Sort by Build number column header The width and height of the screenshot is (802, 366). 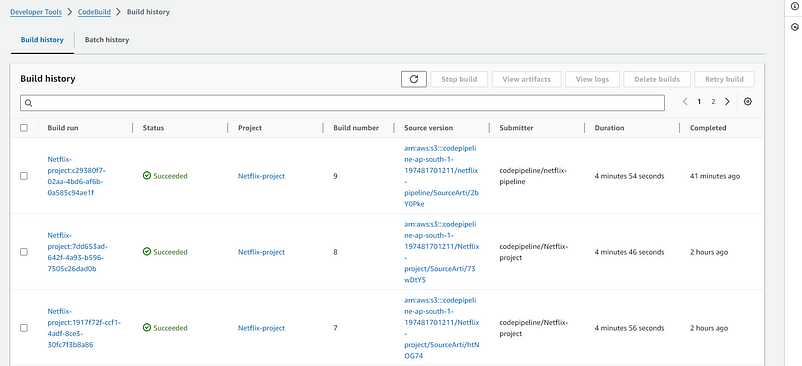[x=356, y=128]
